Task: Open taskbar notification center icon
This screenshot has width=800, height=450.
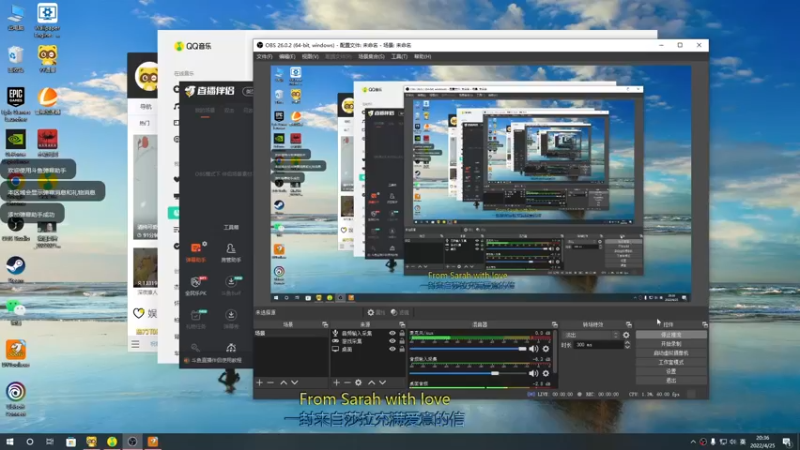Action: [x=787, y=442]
